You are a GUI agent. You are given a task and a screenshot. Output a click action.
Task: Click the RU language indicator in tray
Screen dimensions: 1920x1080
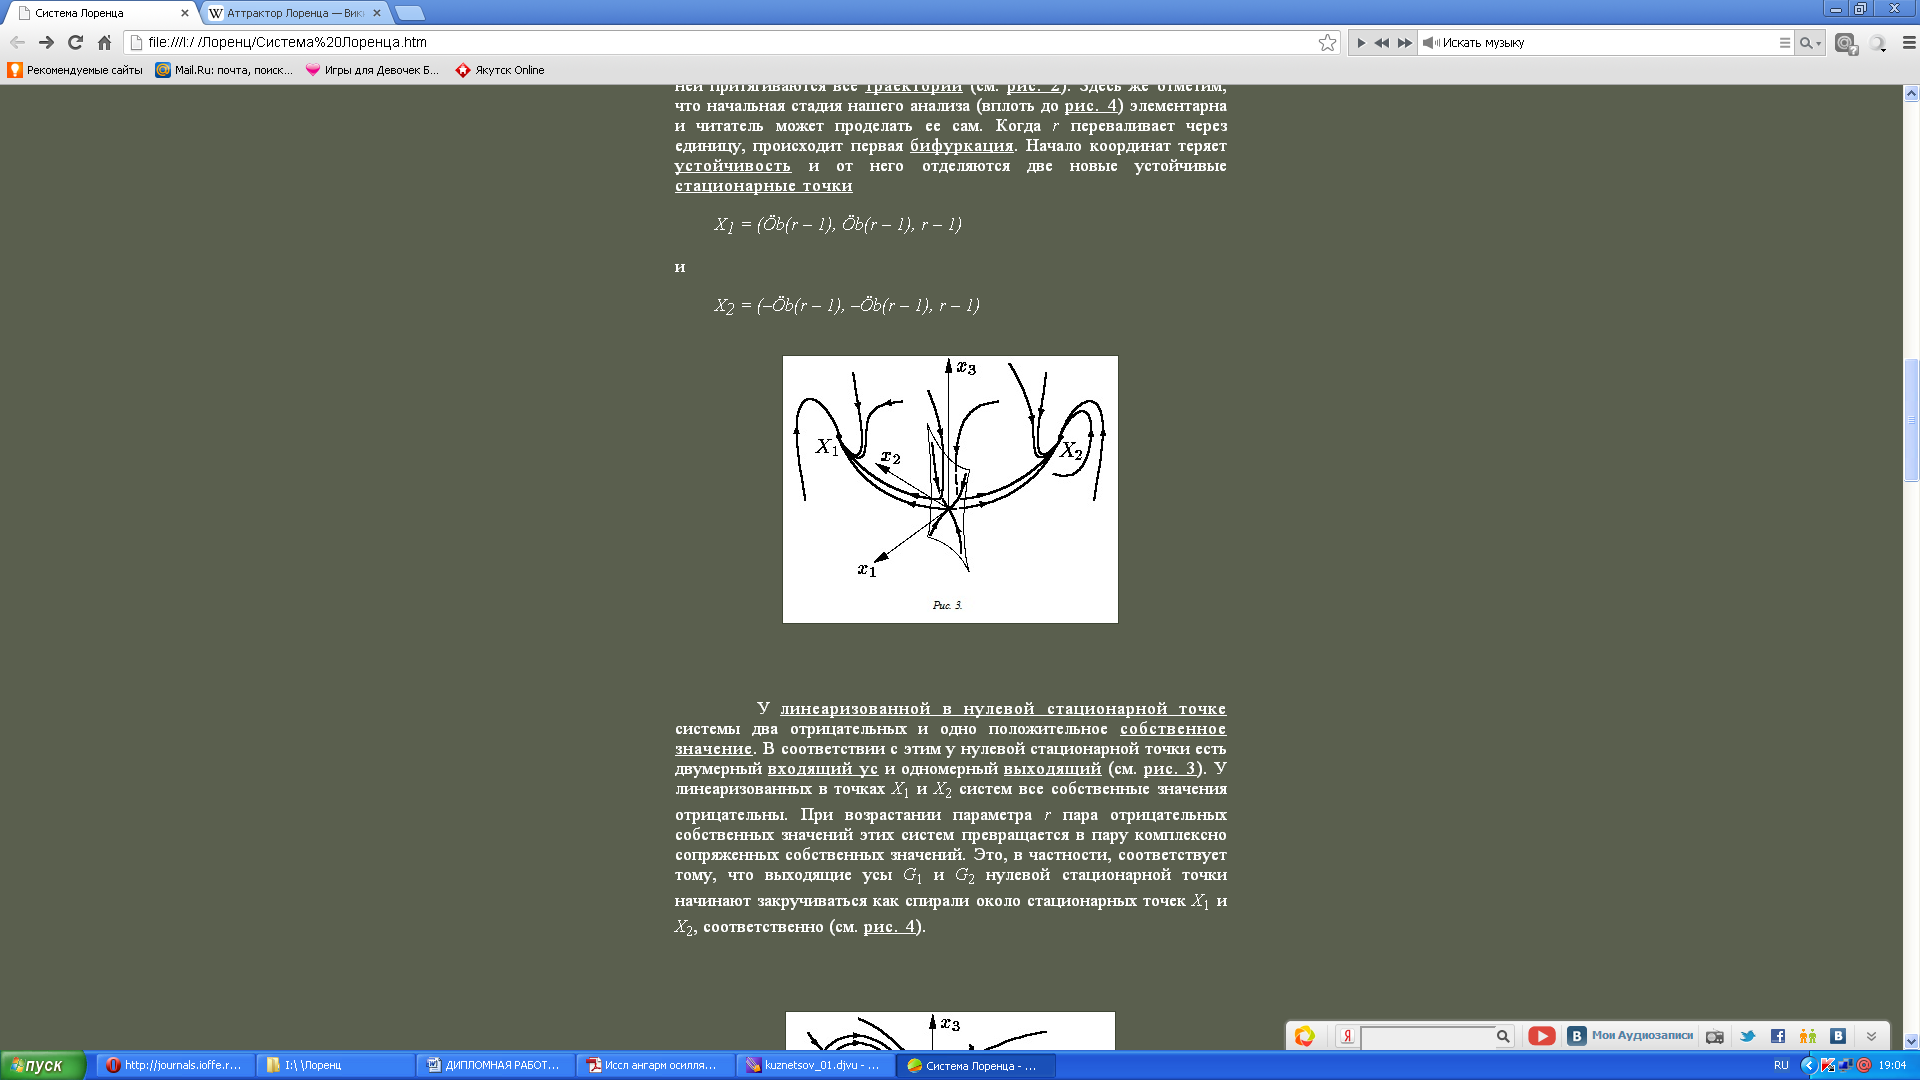pos(1781,1066)
